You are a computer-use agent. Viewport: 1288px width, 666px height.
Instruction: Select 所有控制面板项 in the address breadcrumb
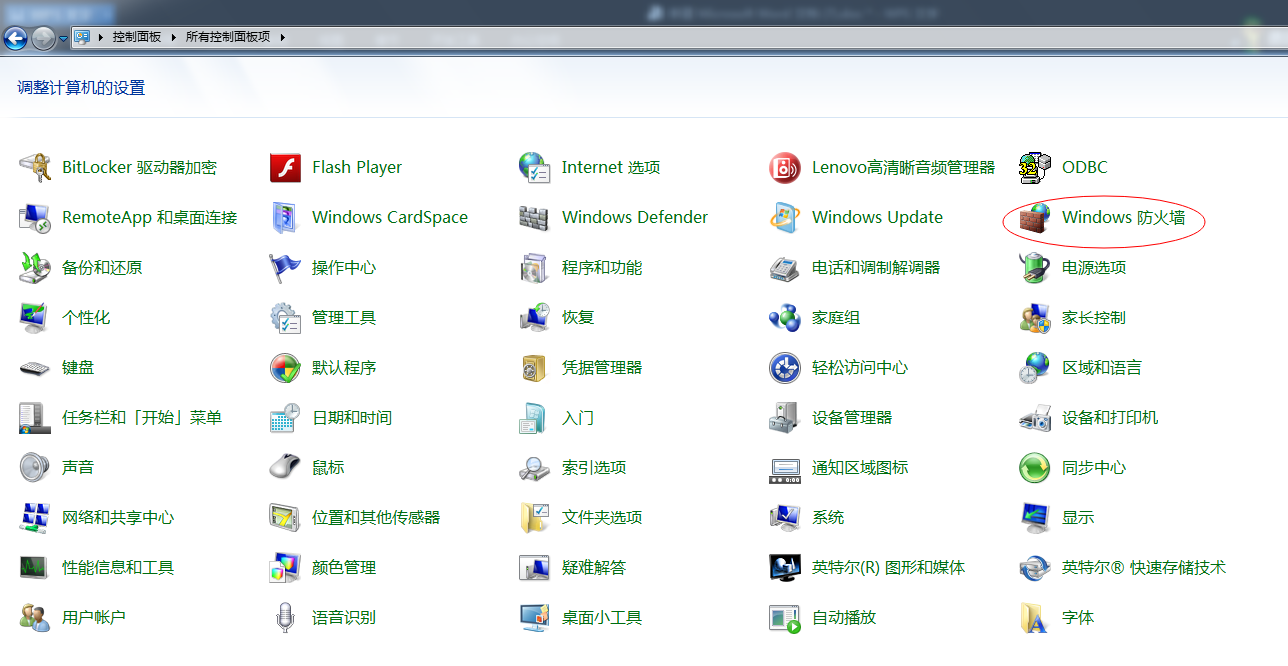228,37
